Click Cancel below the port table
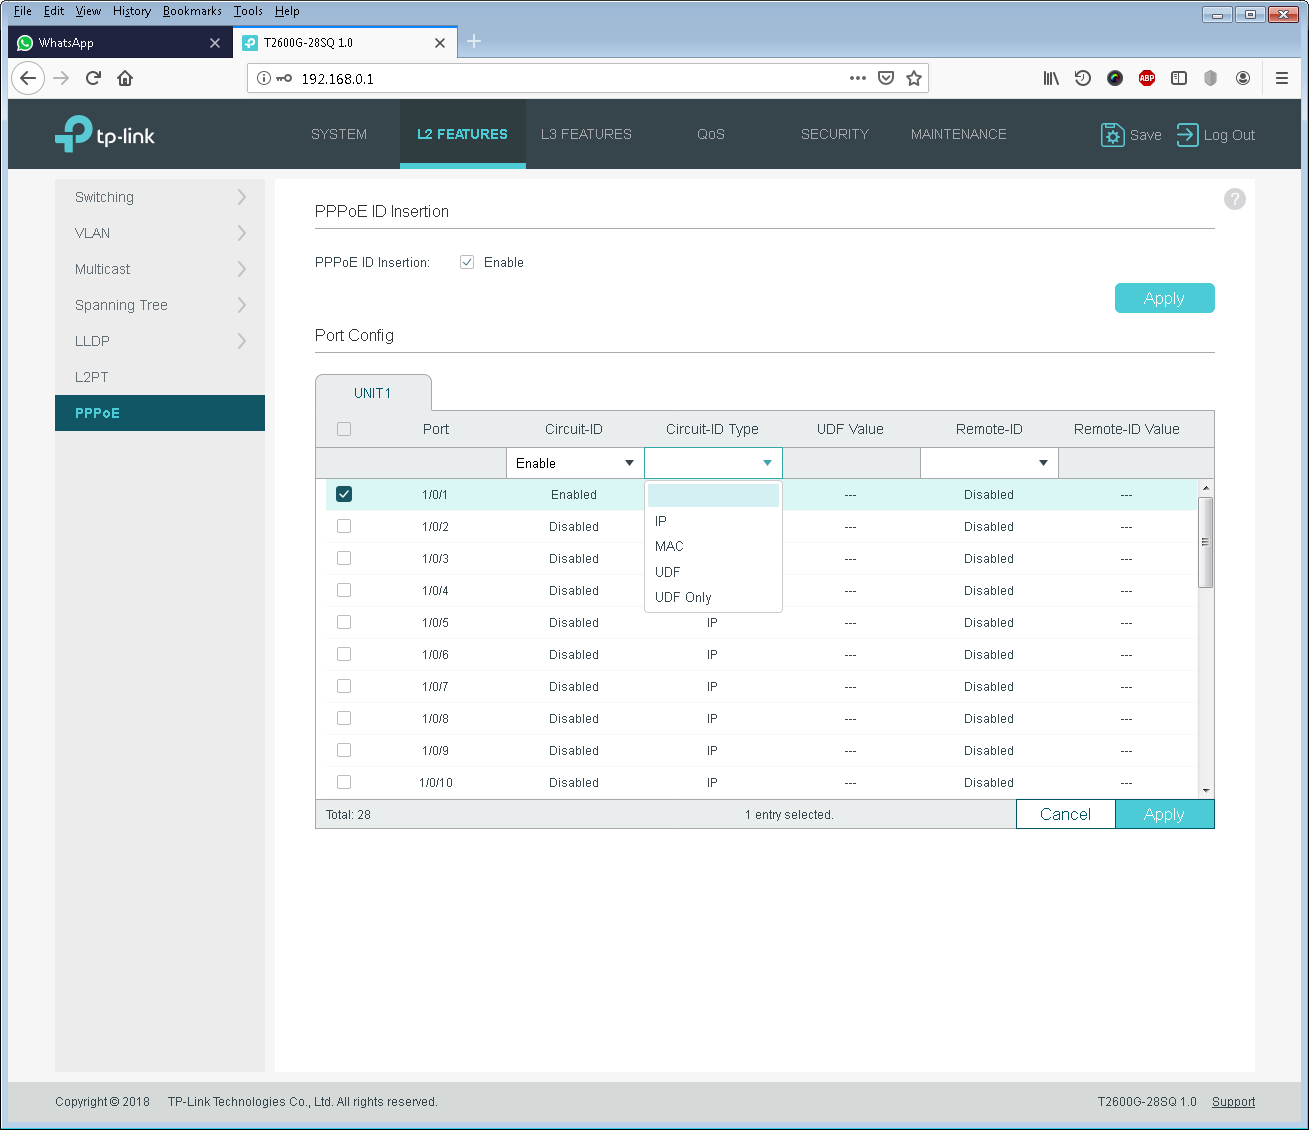The width and height of the screenshot is (1309, 1130). click(1066, 814)
